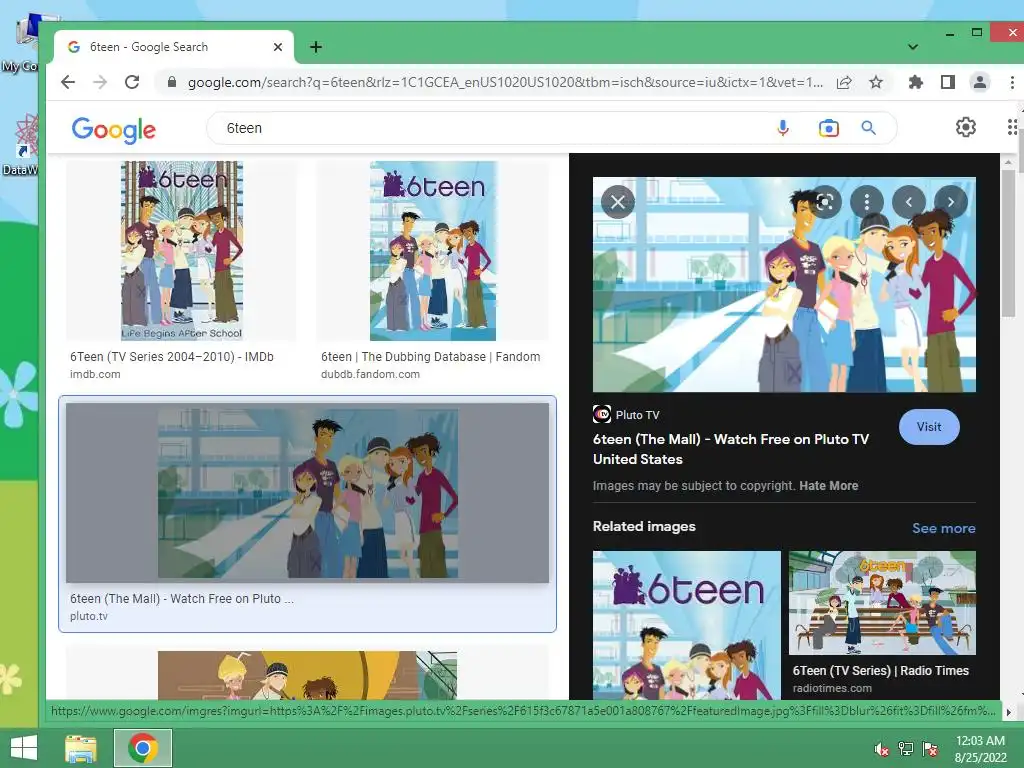Bookmark this page with the star icon

click(876, 82)
